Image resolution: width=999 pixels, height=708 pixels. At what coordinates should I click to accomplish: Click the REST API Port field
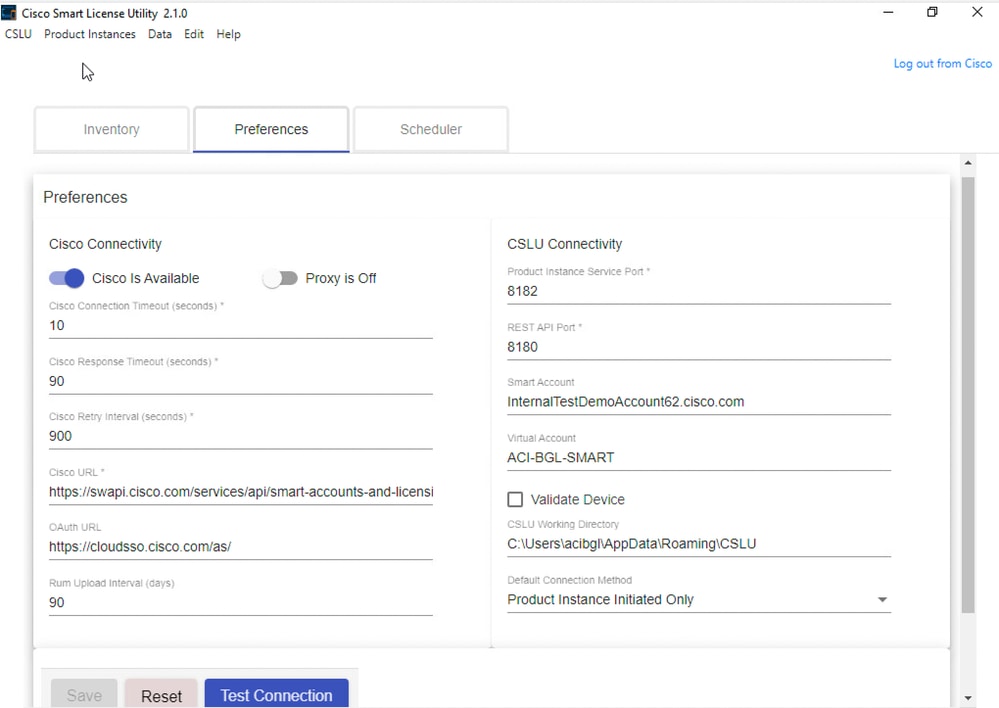coord(699,347)
